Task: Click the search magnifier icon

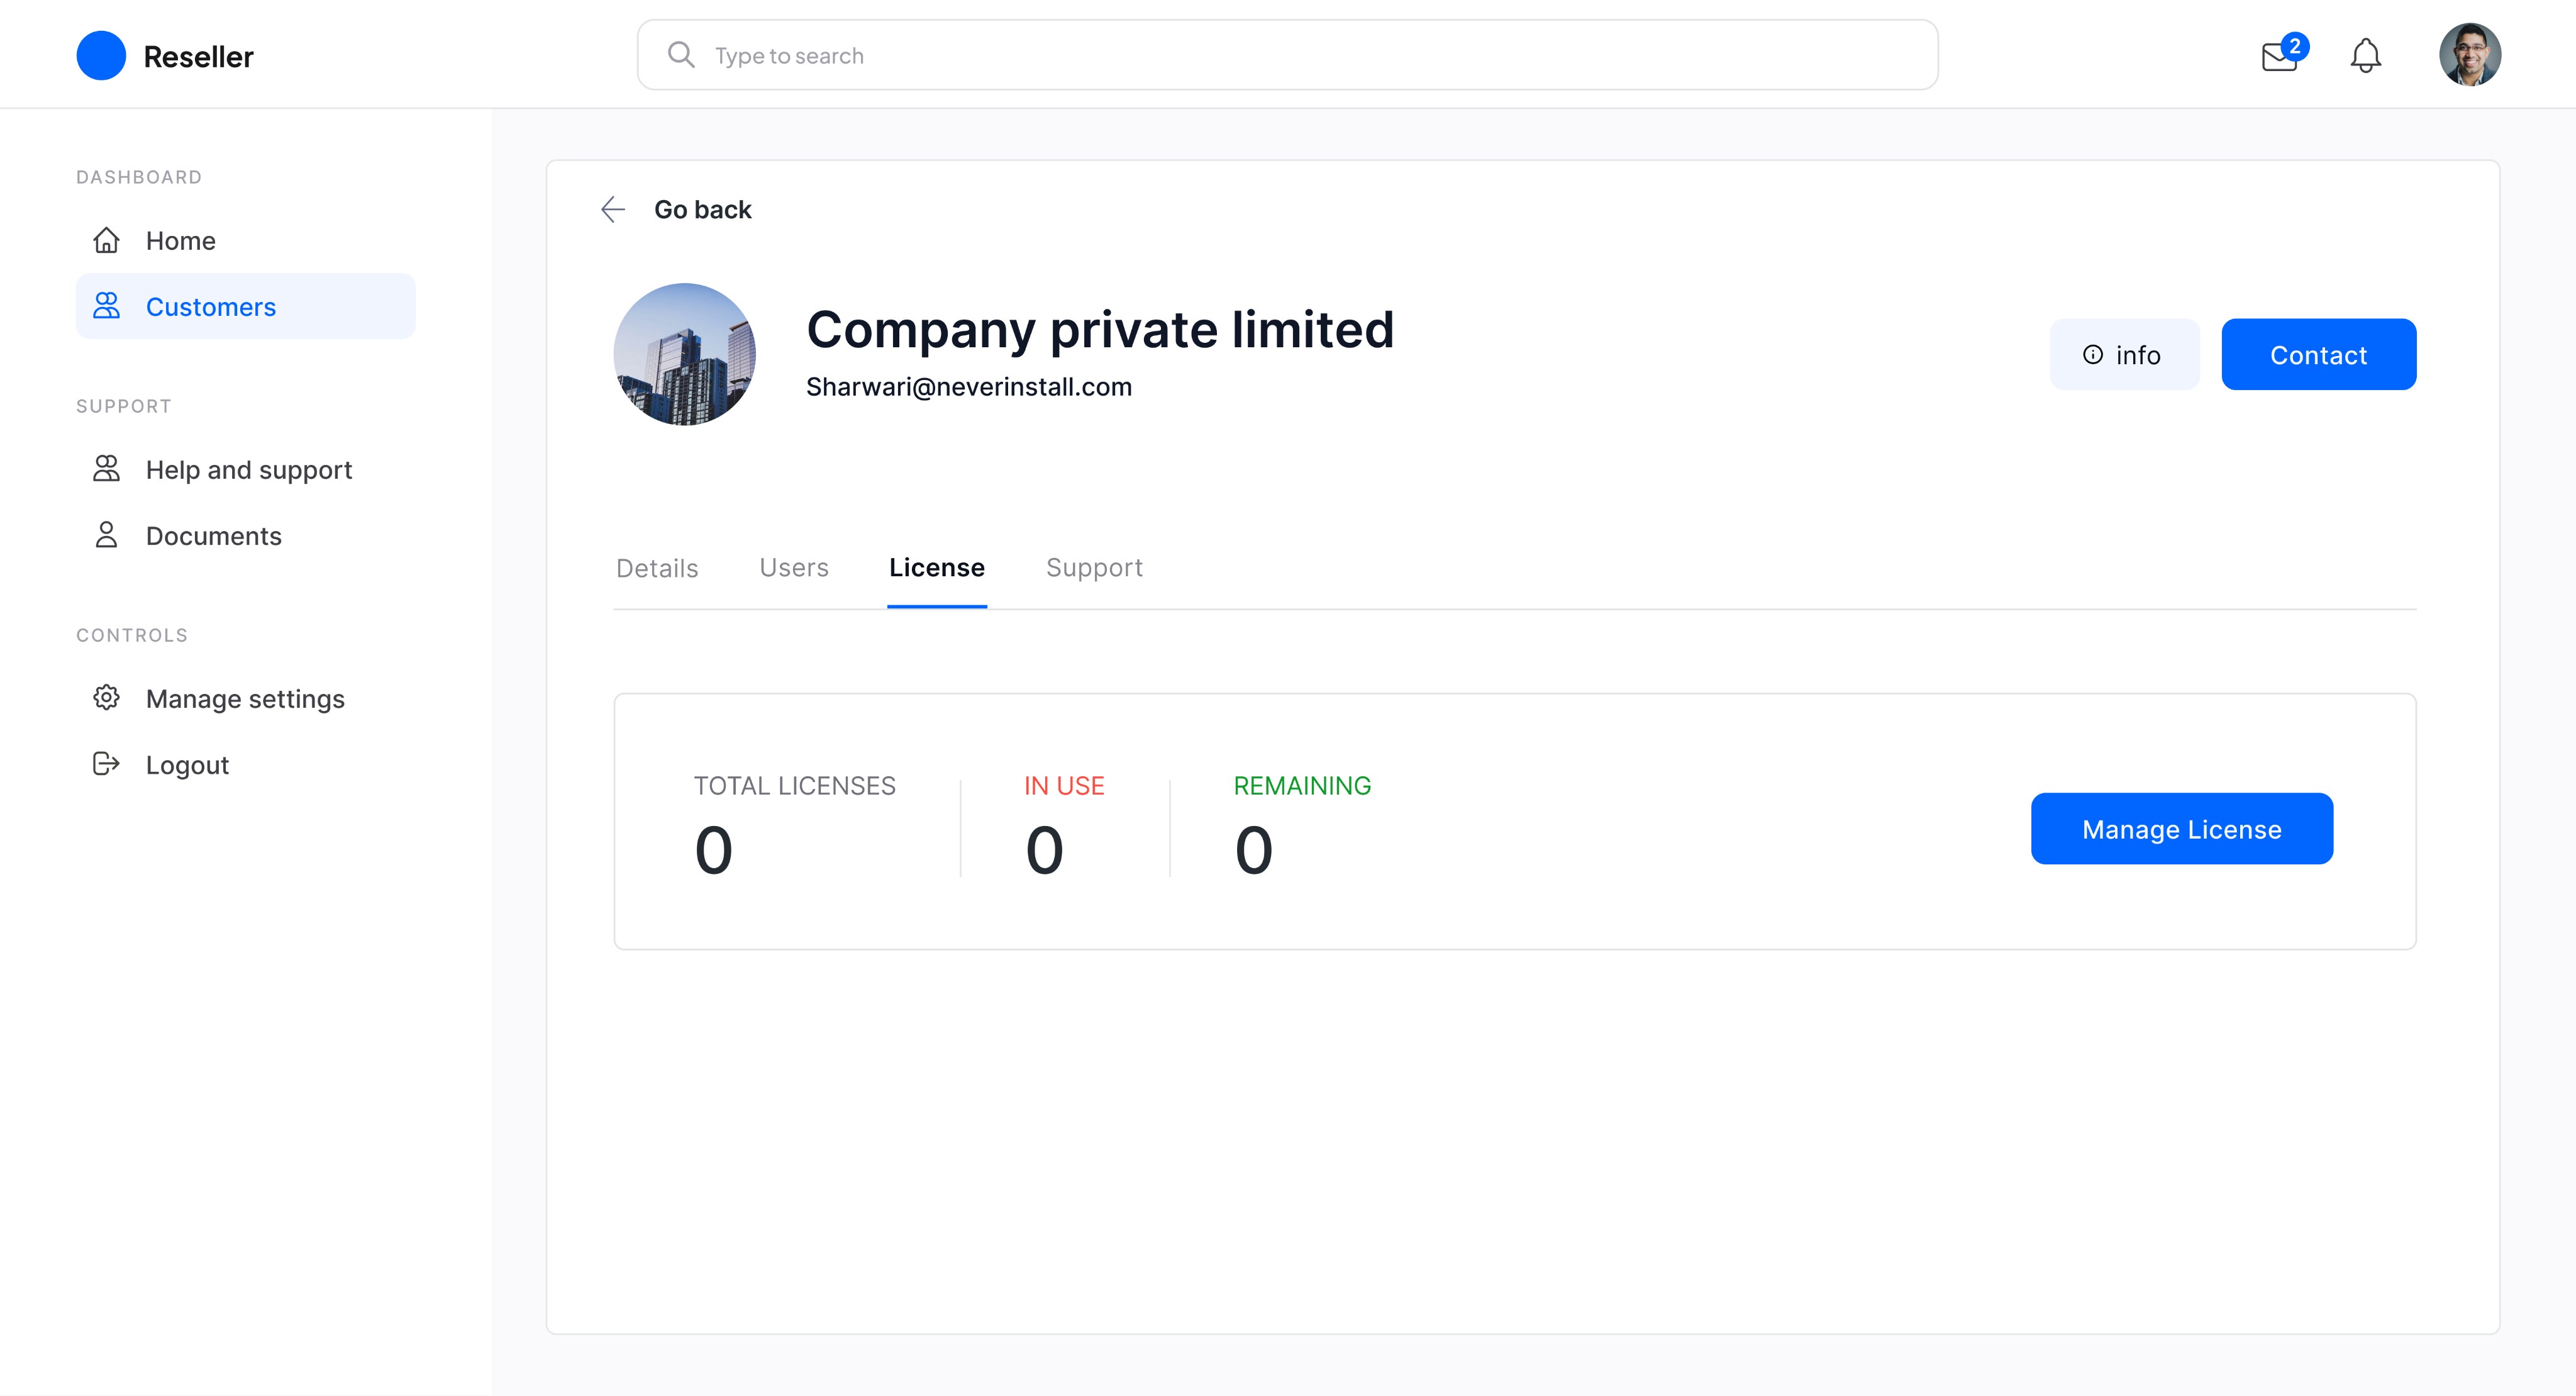Action: 681,55
